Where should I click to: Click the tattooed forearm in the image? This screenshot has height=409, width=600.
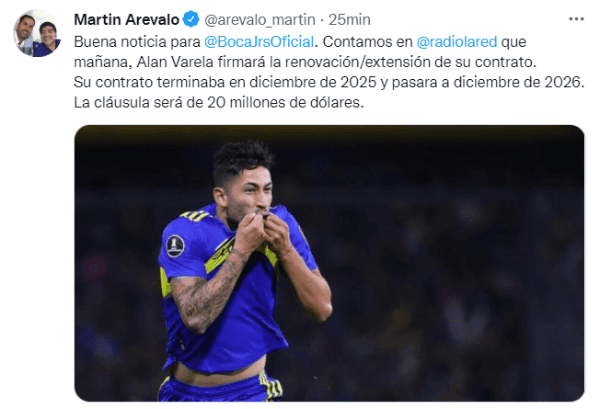[x=205, y=293]
